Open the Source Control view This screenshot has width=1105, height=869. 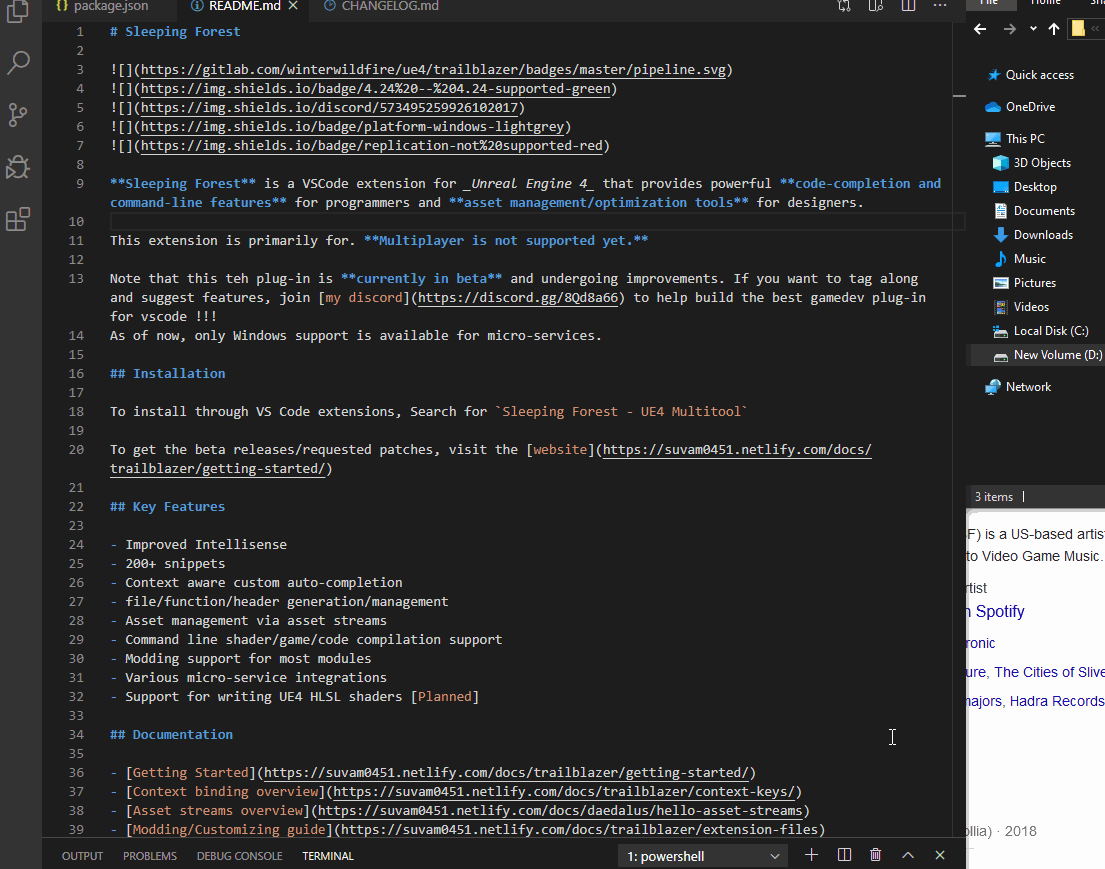18,115
